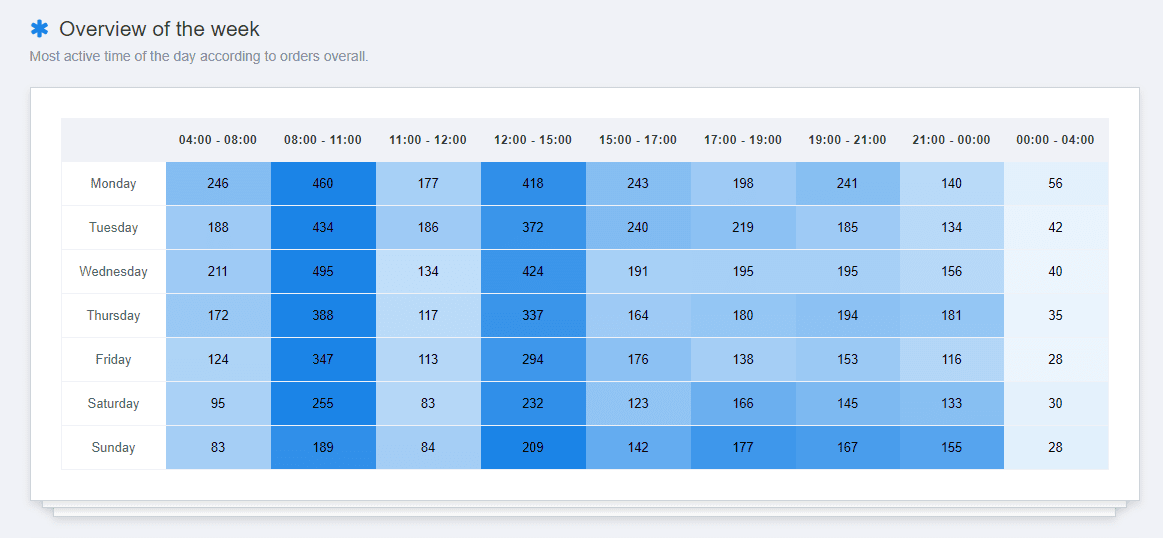Viewport: 1163px width, 538px height.
Task: Click the Thursday 181 cell
Action: [952, 315]
